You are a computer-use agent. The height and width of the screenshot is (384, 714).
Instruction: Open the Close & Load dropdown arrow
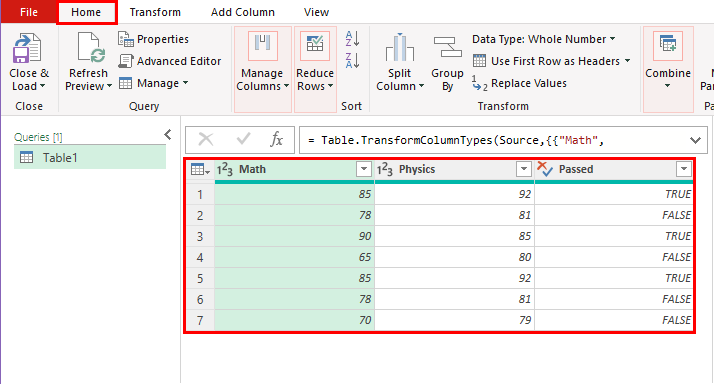(42, 86)
